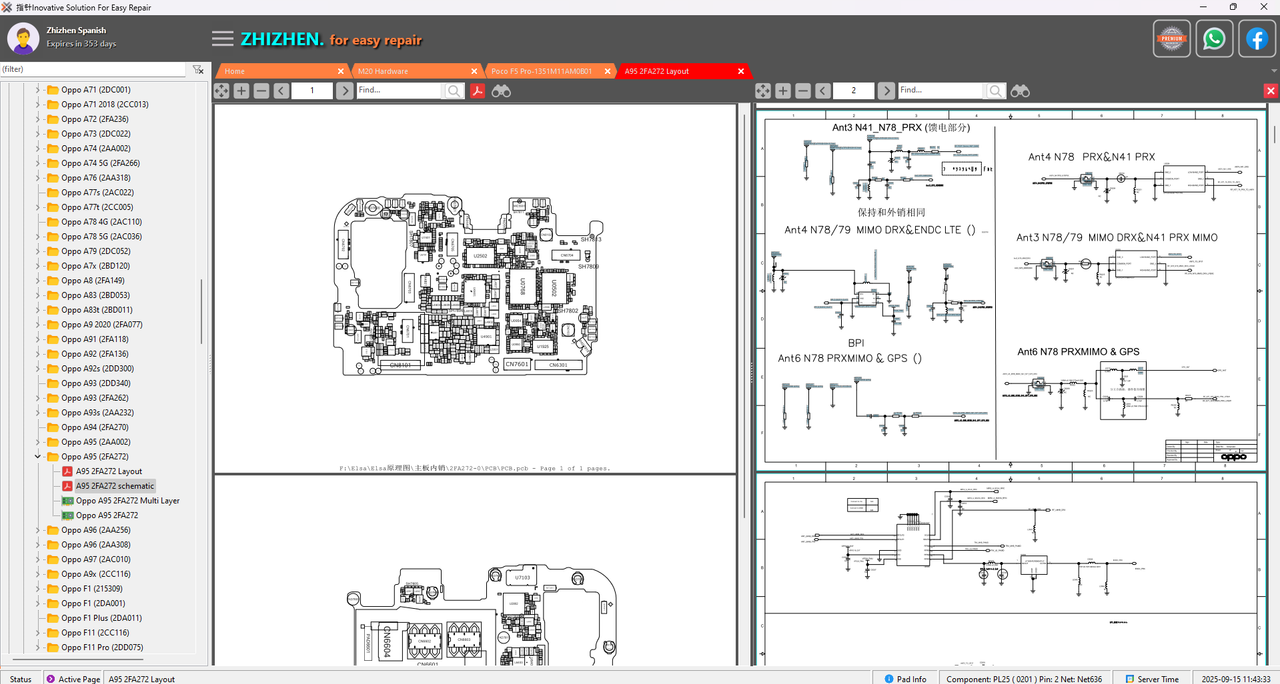The height and width of the screenshot is (684, 1280).
Task: Select the pan tool in right viewer
Action: click(x=763, y=91)
